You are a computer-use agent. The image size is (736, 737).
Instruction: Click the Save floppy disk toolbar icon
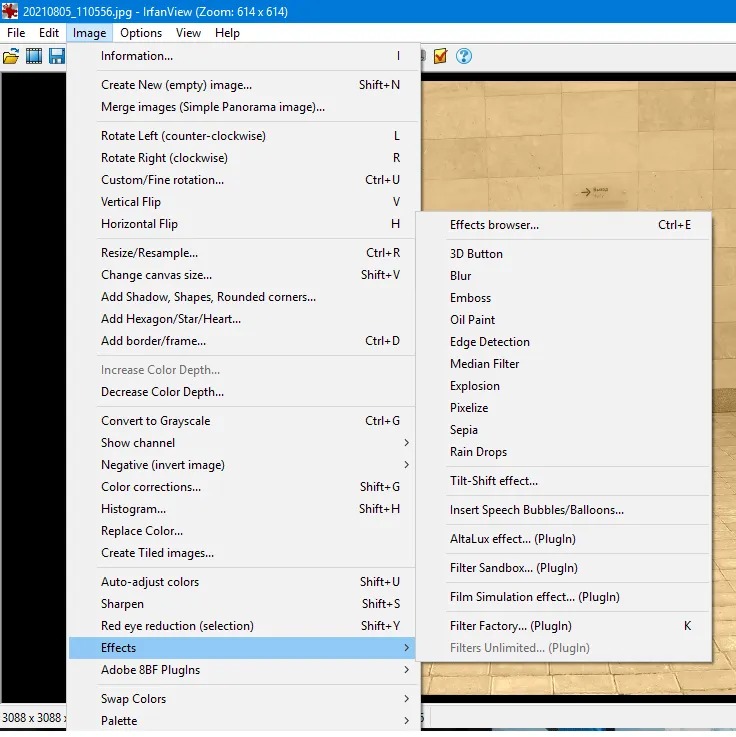coord(57,56)
